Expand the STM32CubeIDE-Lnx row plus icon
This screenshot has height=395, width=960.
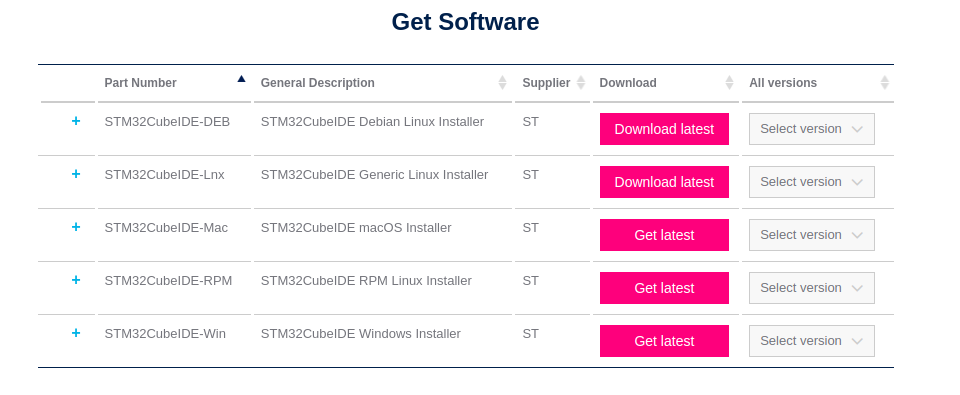[76, 175]
